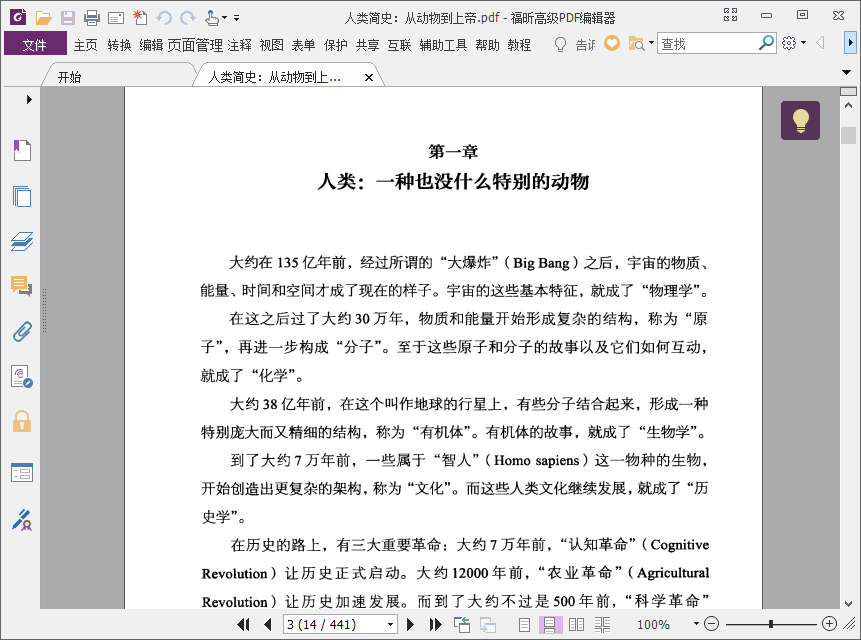Open the document tab list dropdown arrow
Screen dimensions: 861x640
[847, 72]
